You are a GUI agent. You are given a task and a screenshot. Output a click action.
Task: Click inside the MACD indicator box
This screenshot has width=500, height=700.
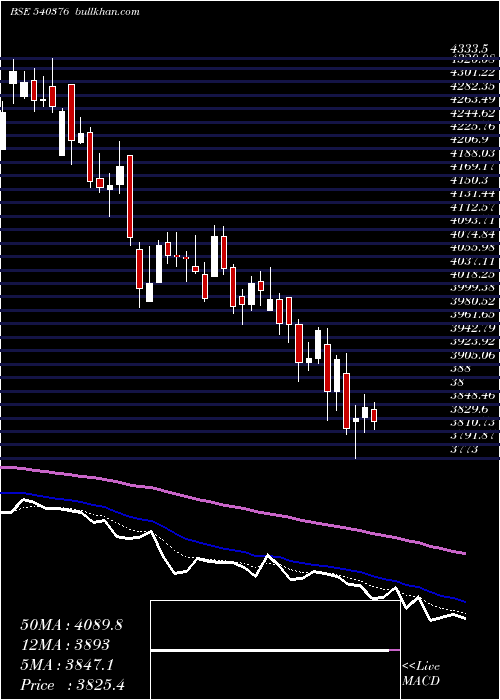coord(275,650)
